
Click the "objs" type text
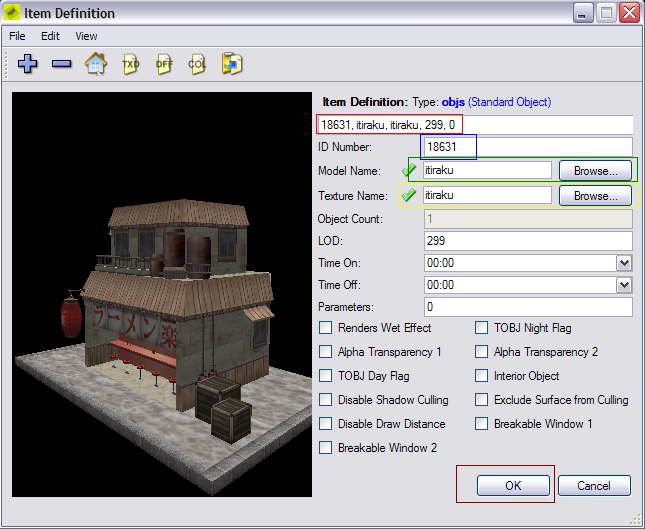point(453,102)
